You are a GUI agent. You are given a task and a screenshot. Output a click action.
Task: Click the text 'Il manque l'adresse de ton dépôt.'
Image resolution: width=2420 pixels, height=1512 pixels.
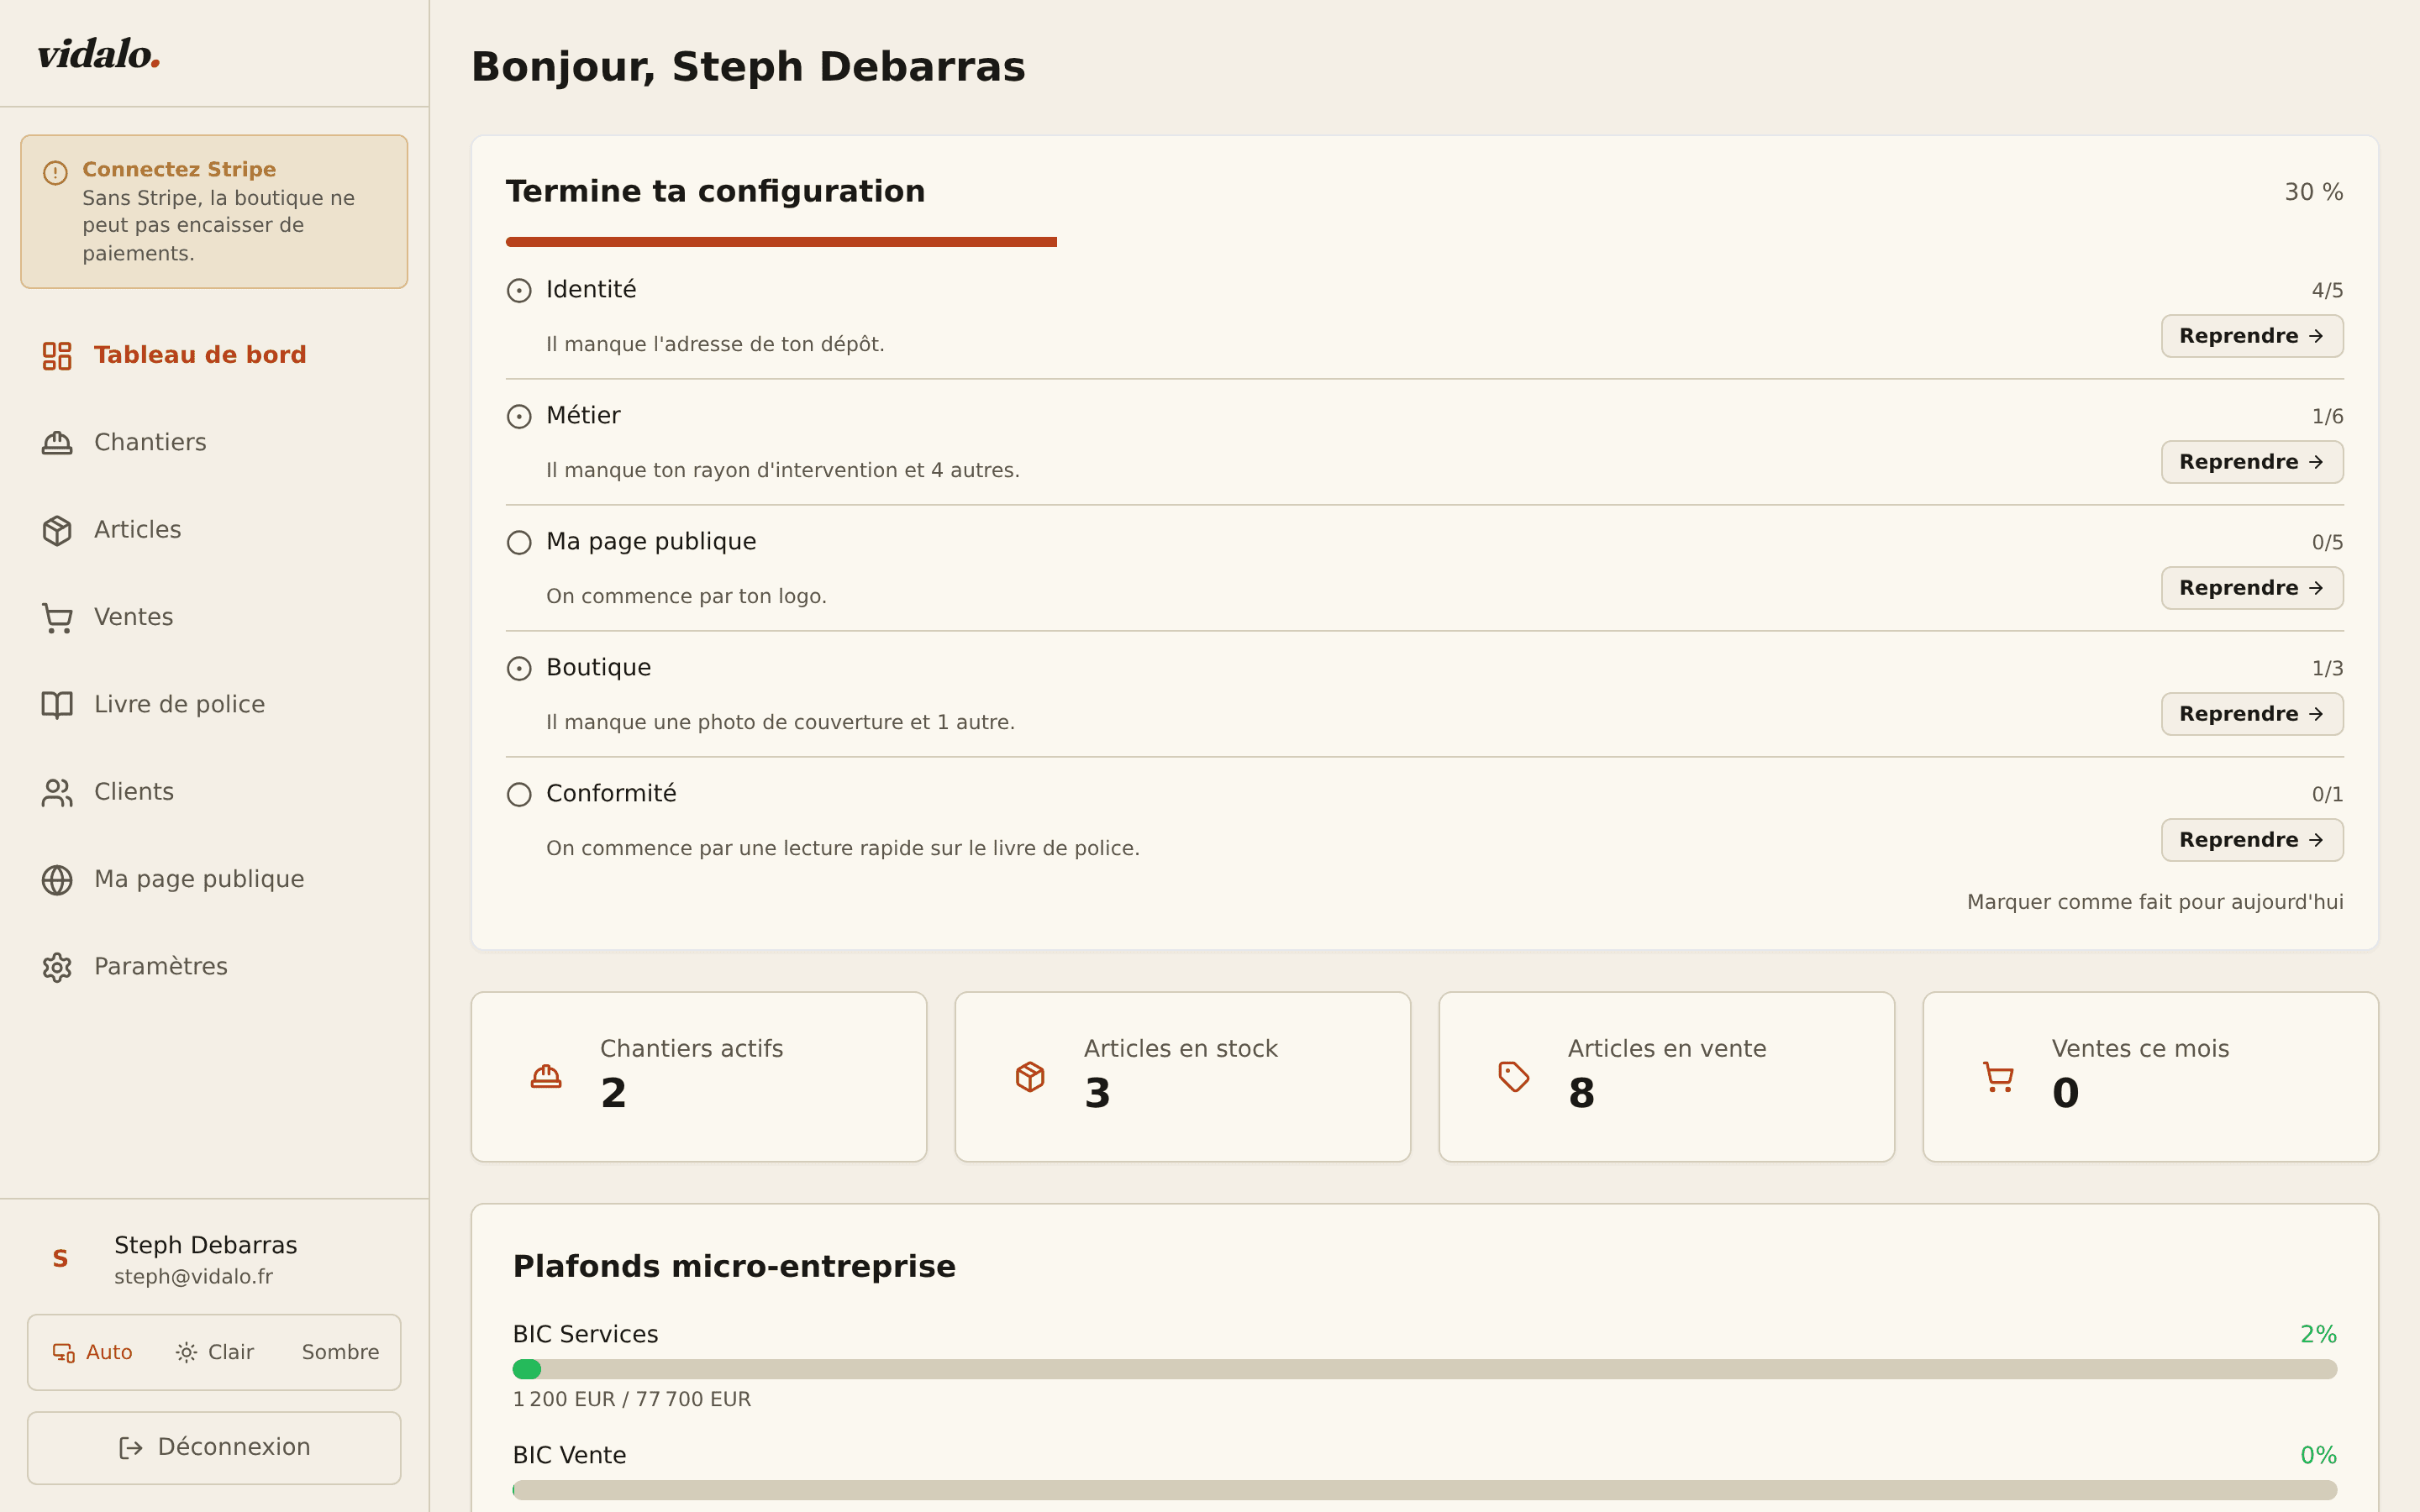point(715,344)
